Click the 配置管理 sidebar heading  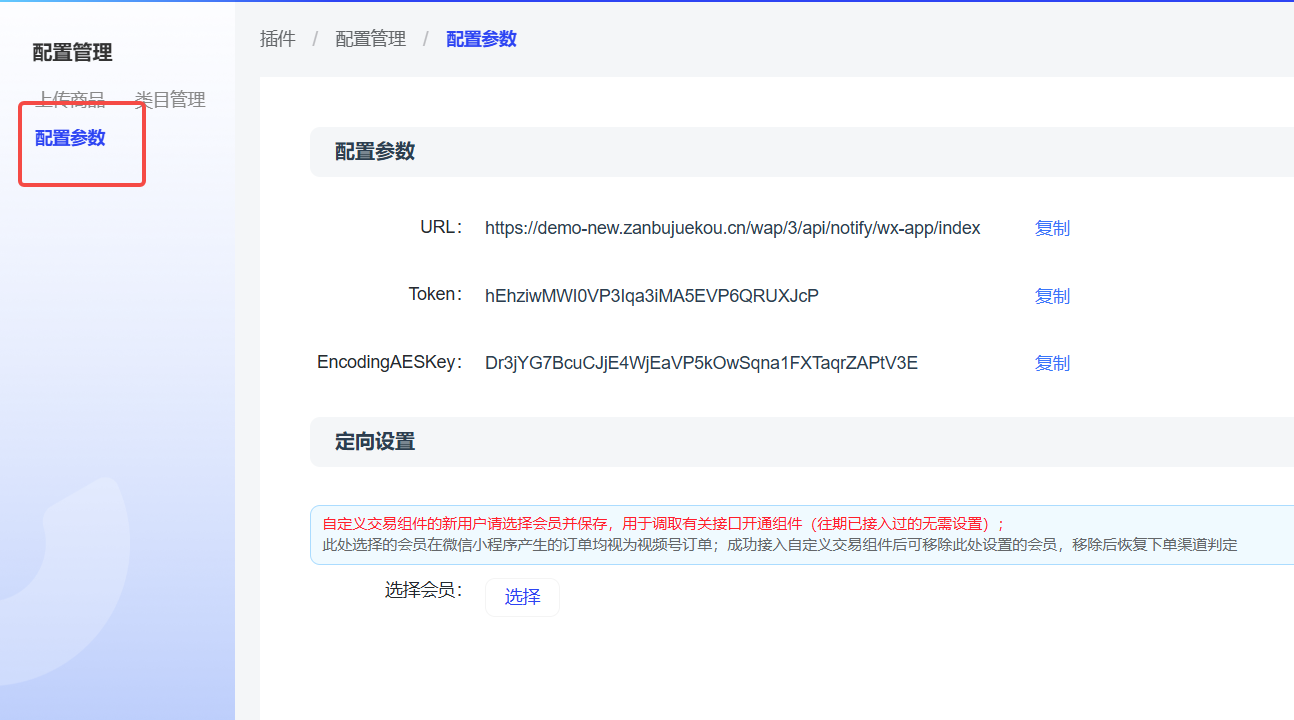72,52
